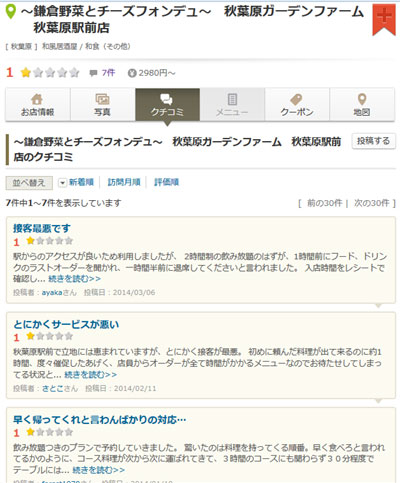Expand the dropdown arrow beside 新着順
Screen dimensions: 400x483
pyautogui.click(x=62, y=183)
